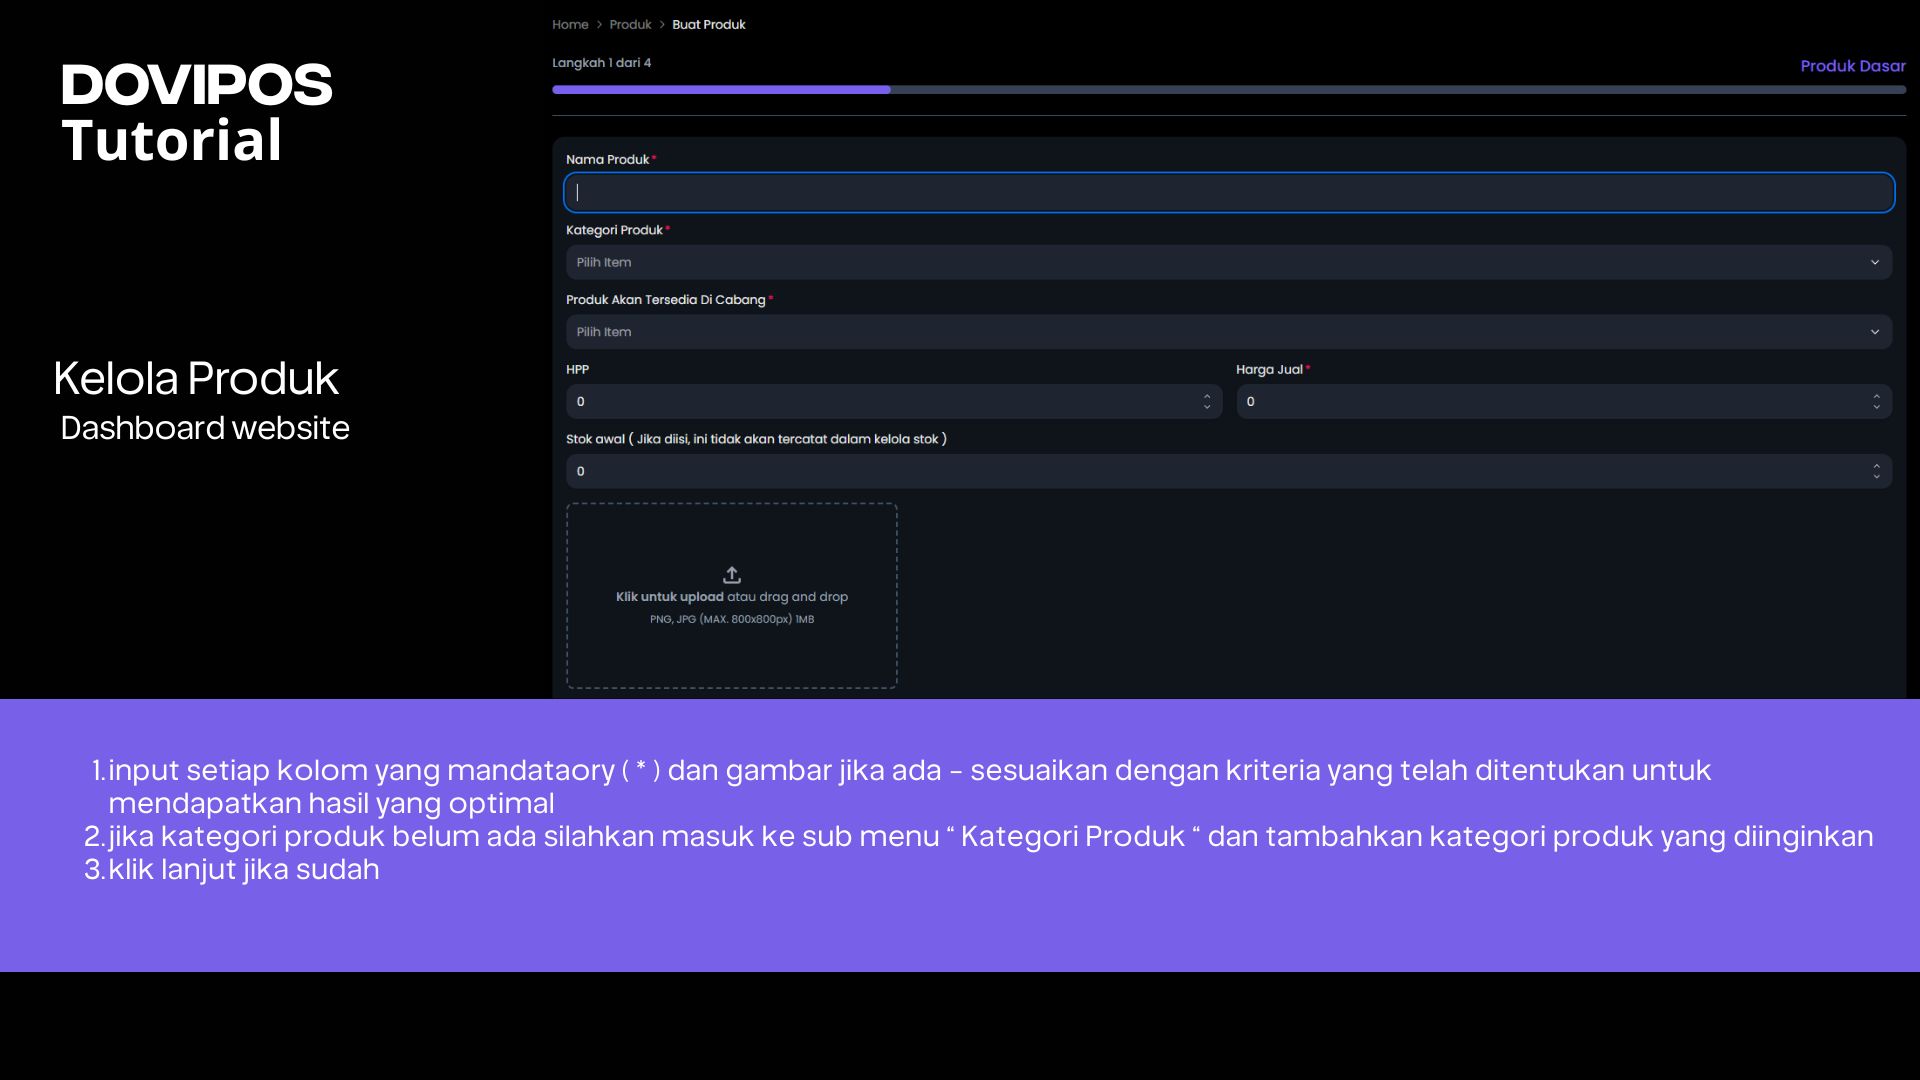Click Buat Produk breadcrumb item

(708, 24)
